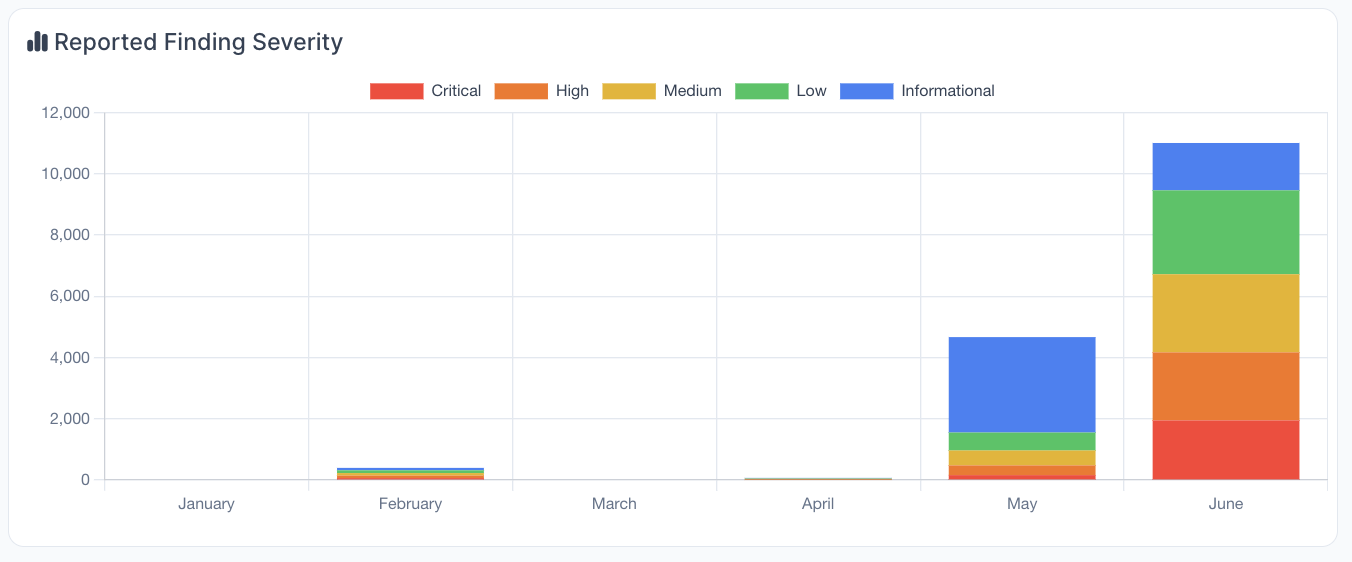Click the orange High legend swatch

[x=521, y=91]
